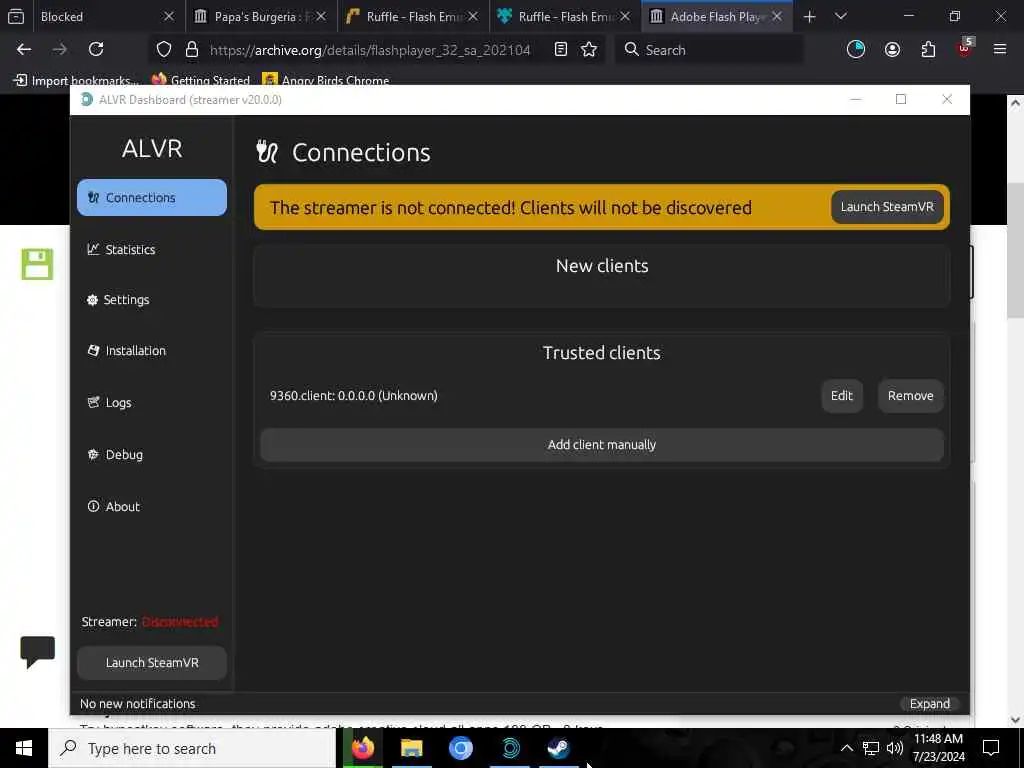1024x768 pixels.
Task: Click the green floppy disk icon on webpage
Action: [x=37, y=264]
